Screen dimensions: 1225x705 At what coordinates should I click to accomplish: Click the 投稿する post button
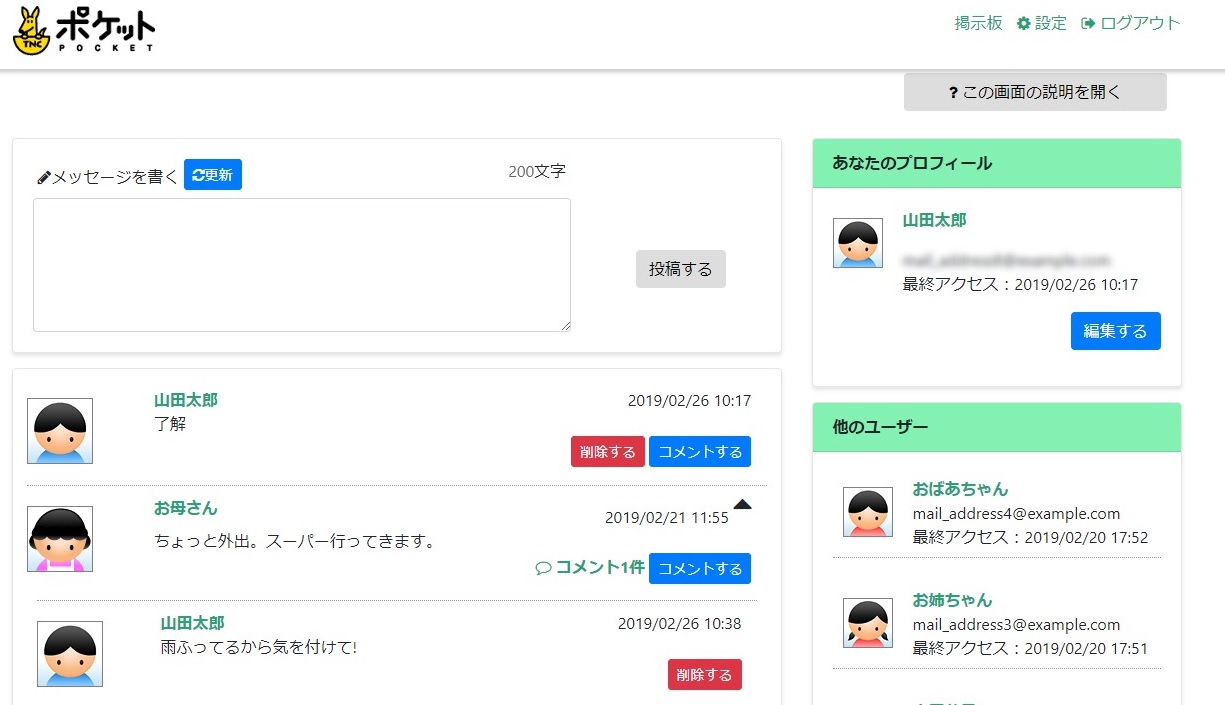tap(680, 268)
